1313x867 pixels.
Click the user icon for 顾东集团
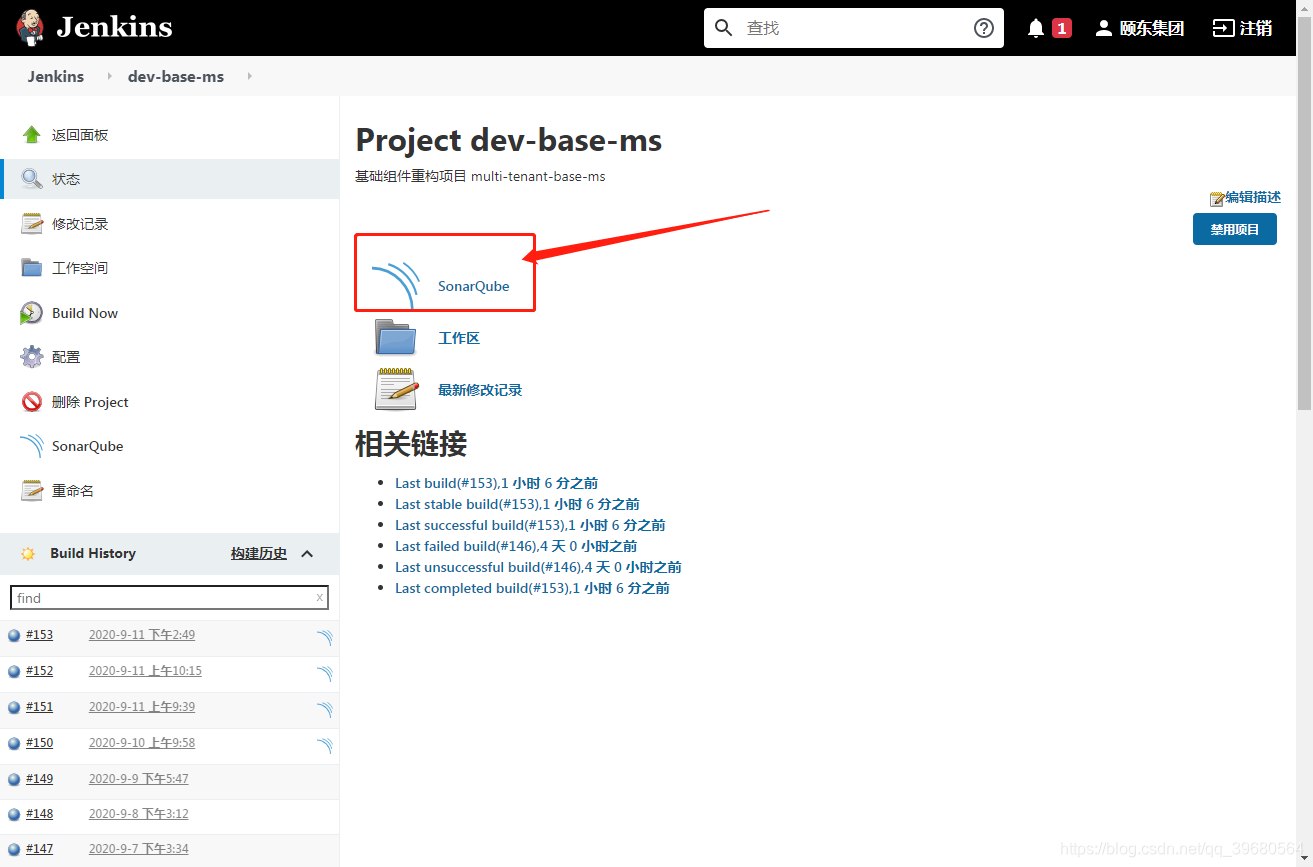point(1104,28)
